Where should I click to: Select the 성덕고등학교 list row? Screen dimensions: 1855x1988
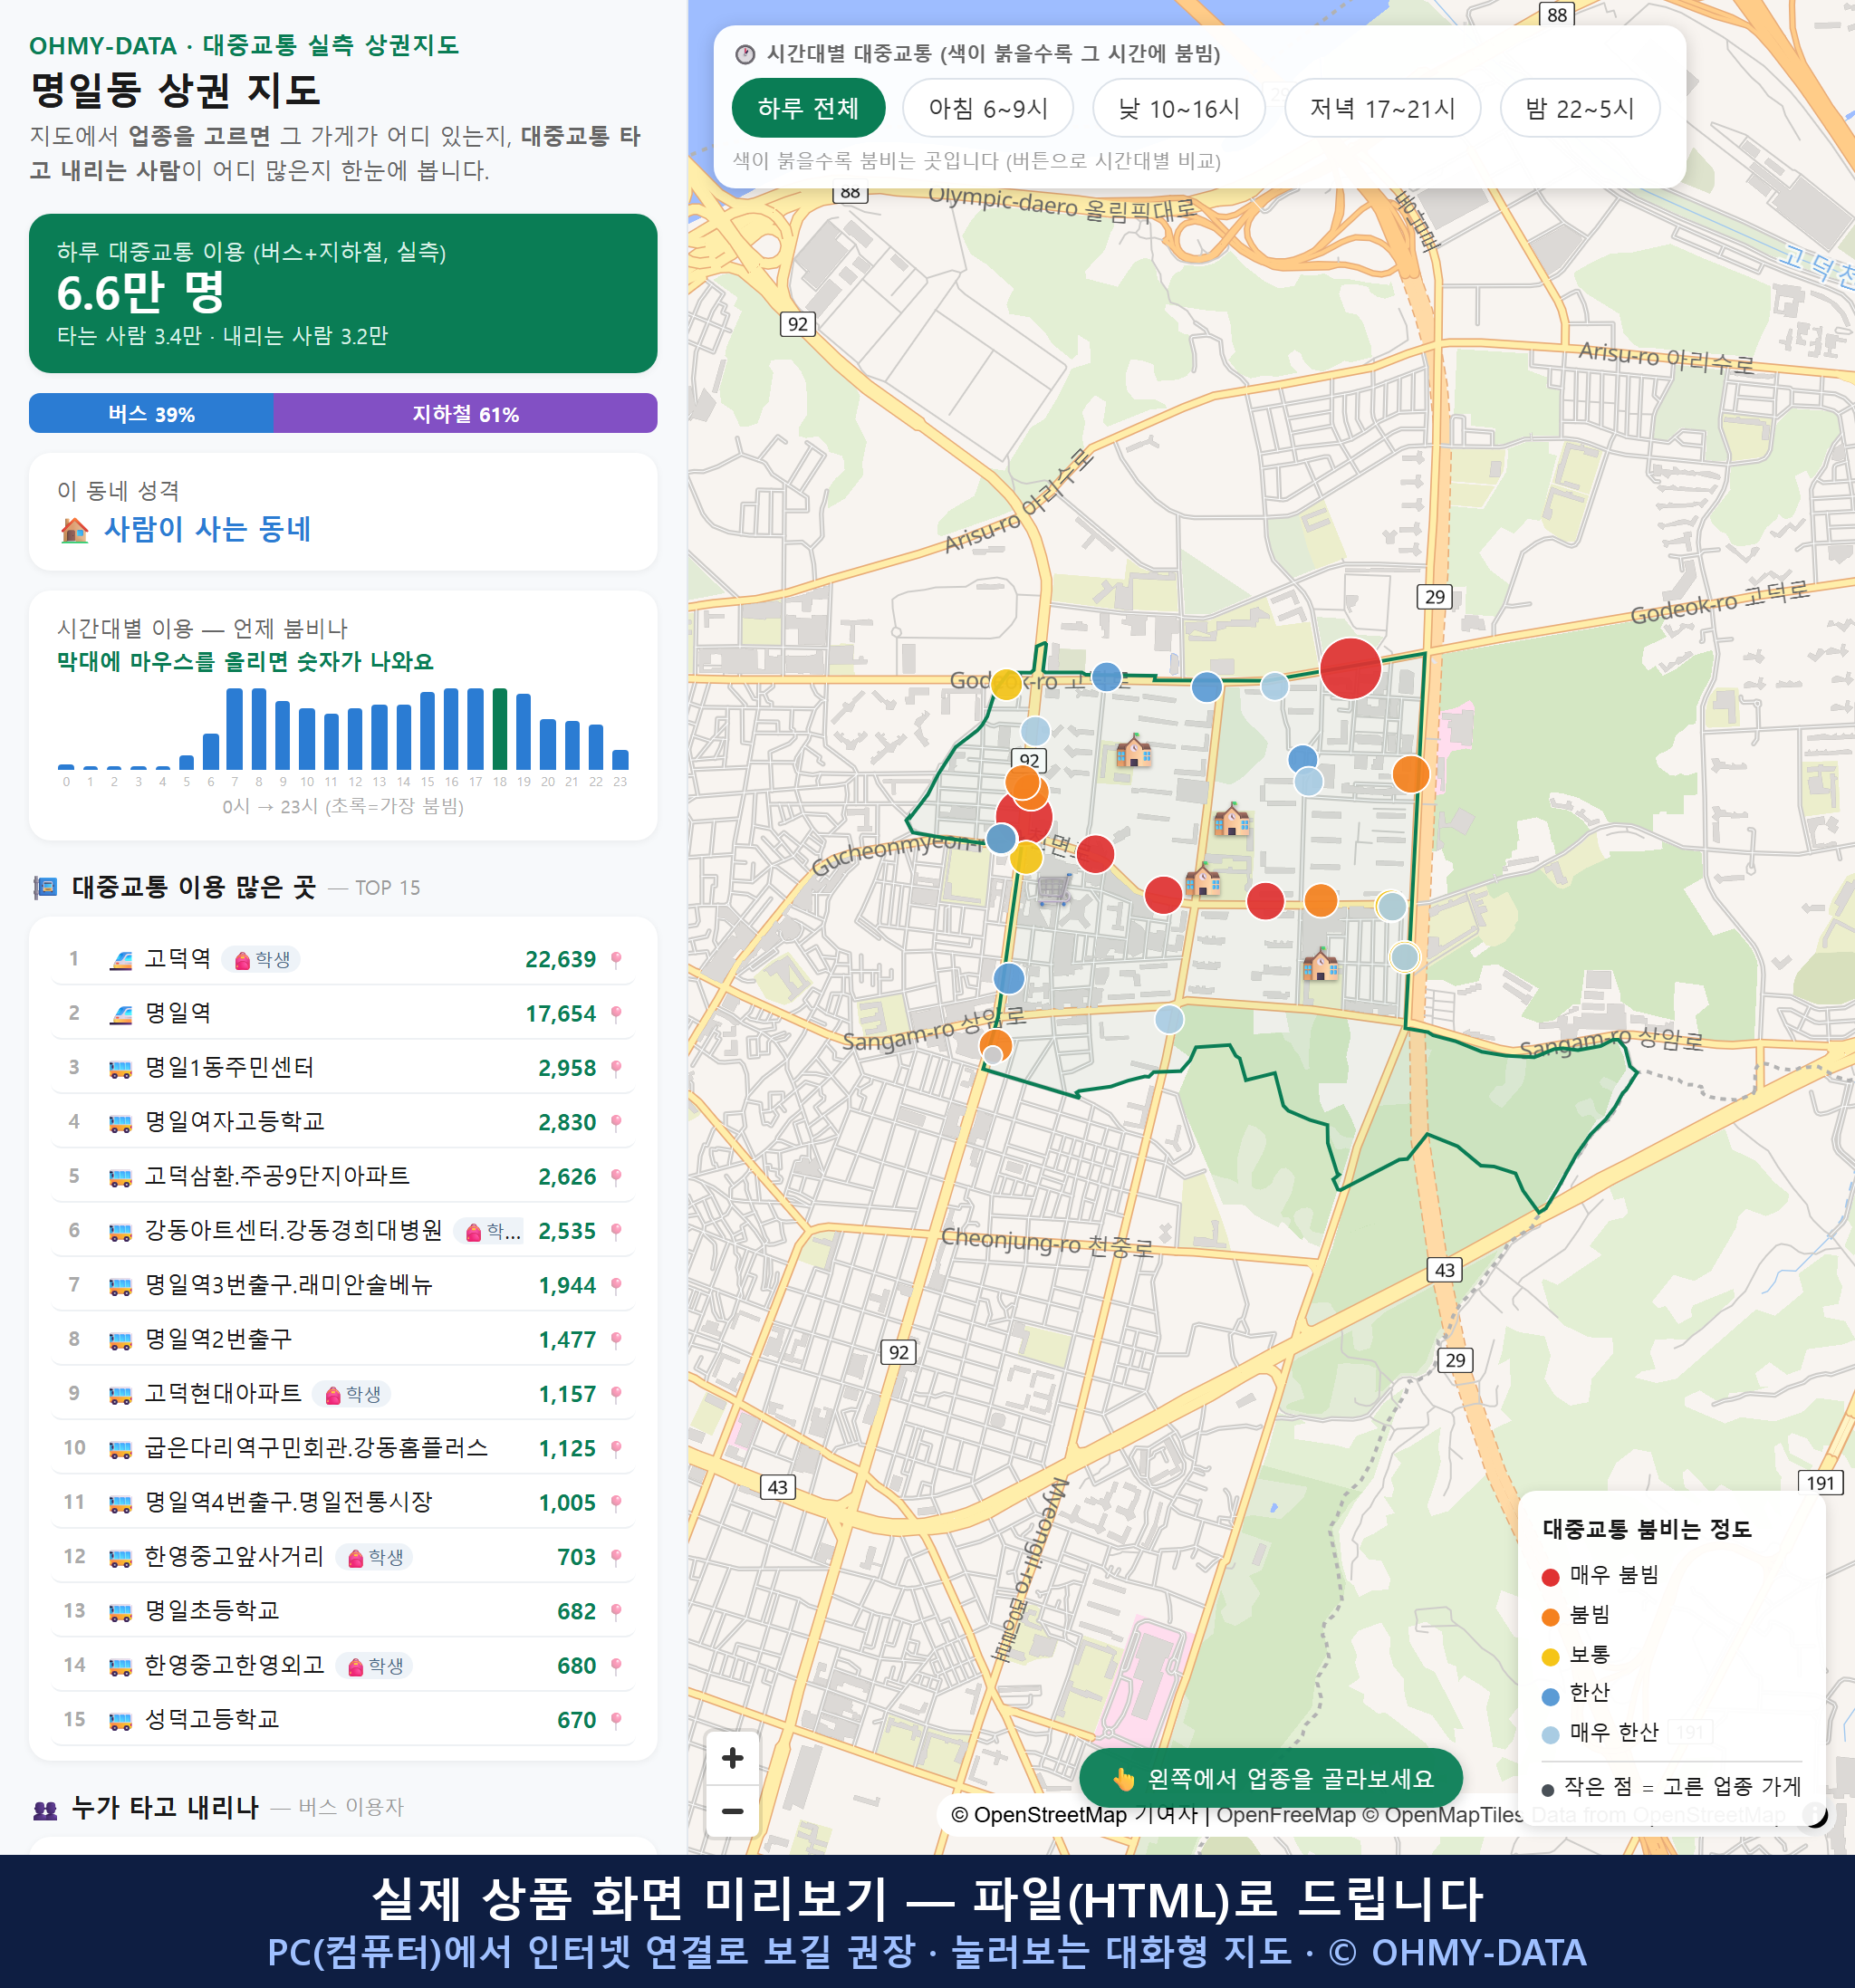(343, 1720)
